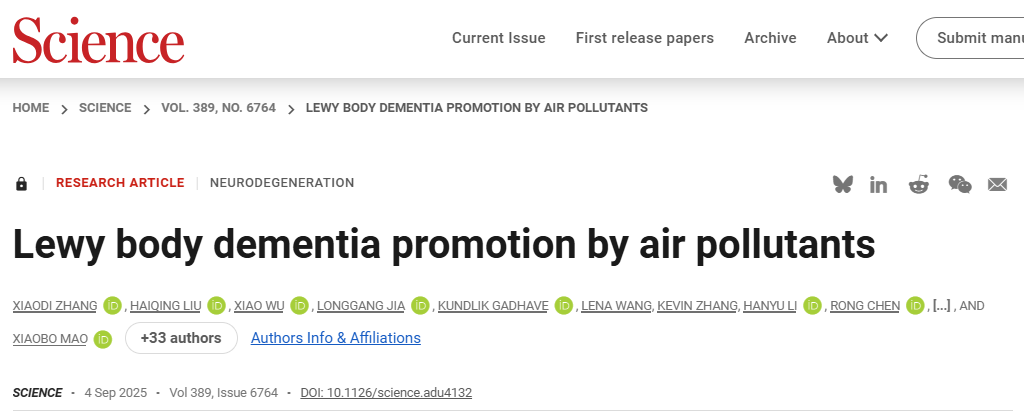
Task: Open the Current Issue menu item
Action: [498, 38]
